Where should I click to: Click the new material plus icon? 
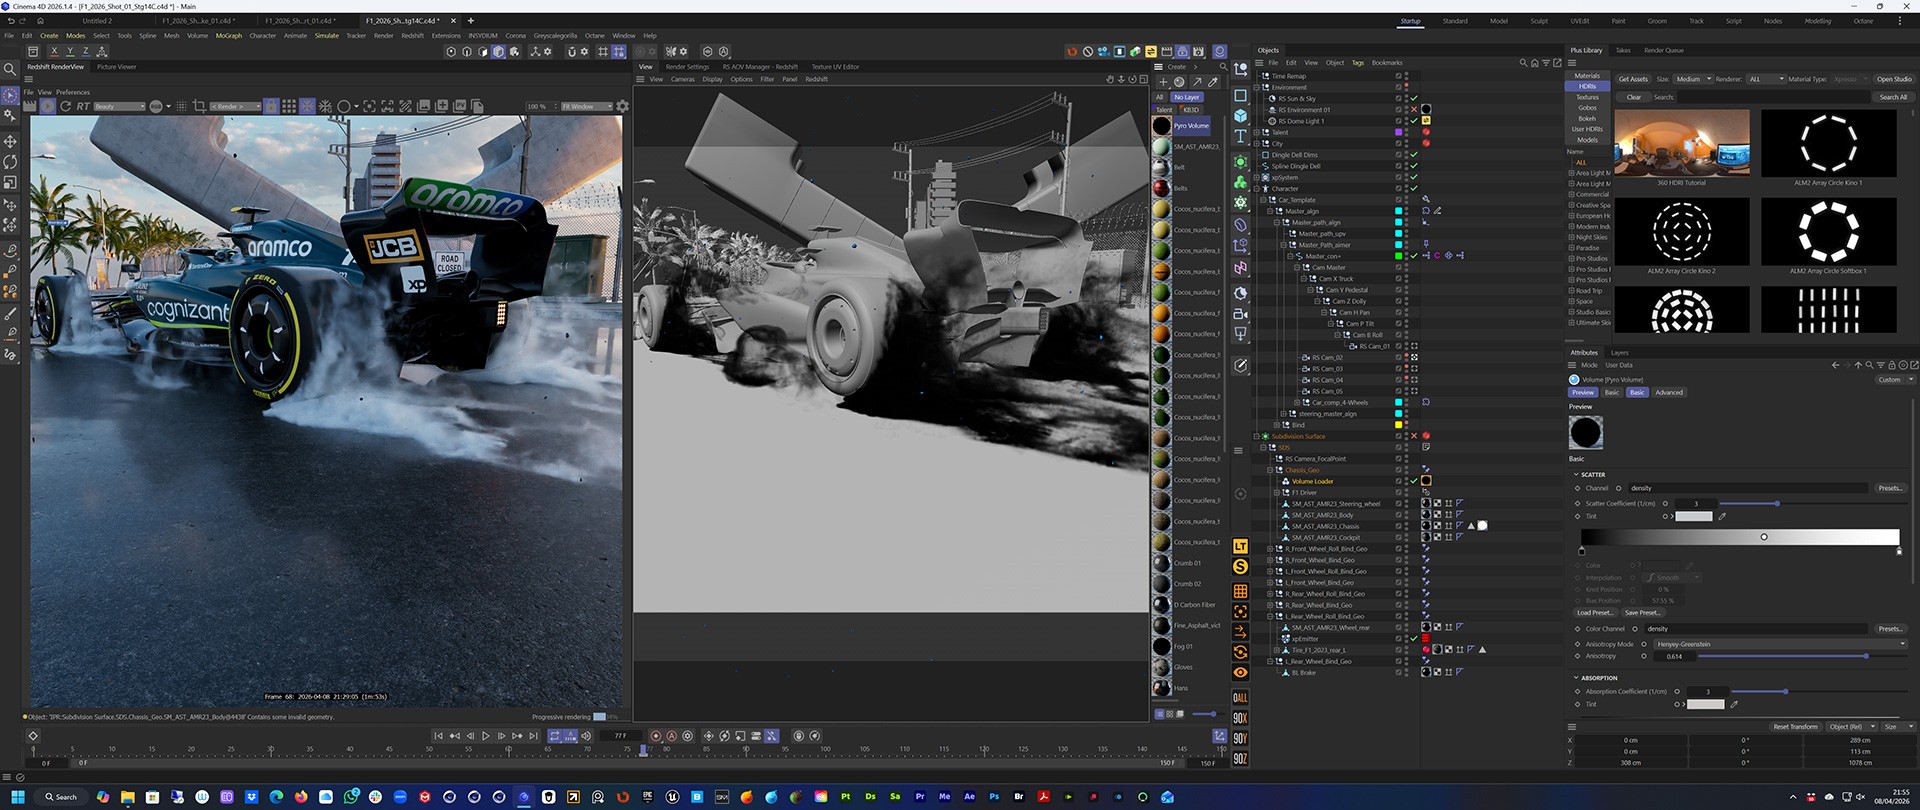1163,82
